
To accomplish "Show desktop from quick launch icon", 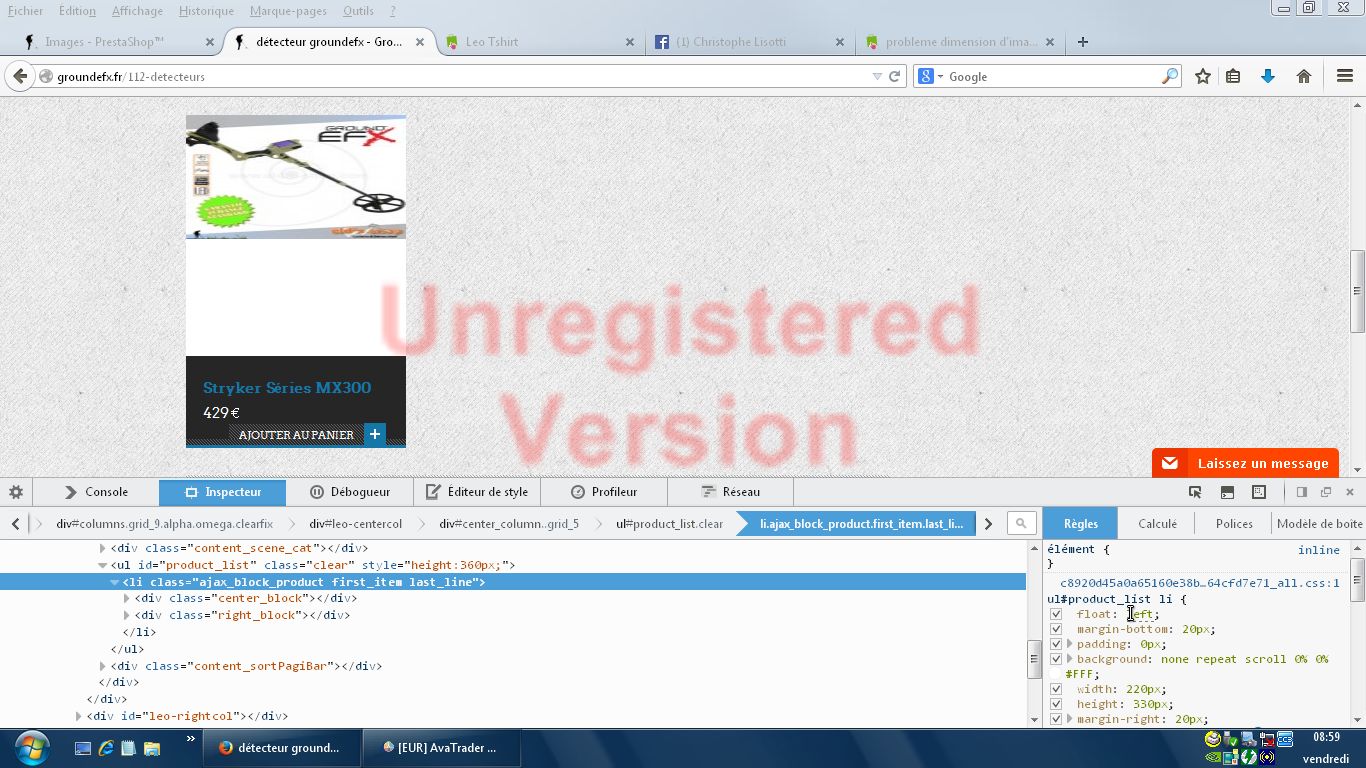I will (x=83, y=748).
